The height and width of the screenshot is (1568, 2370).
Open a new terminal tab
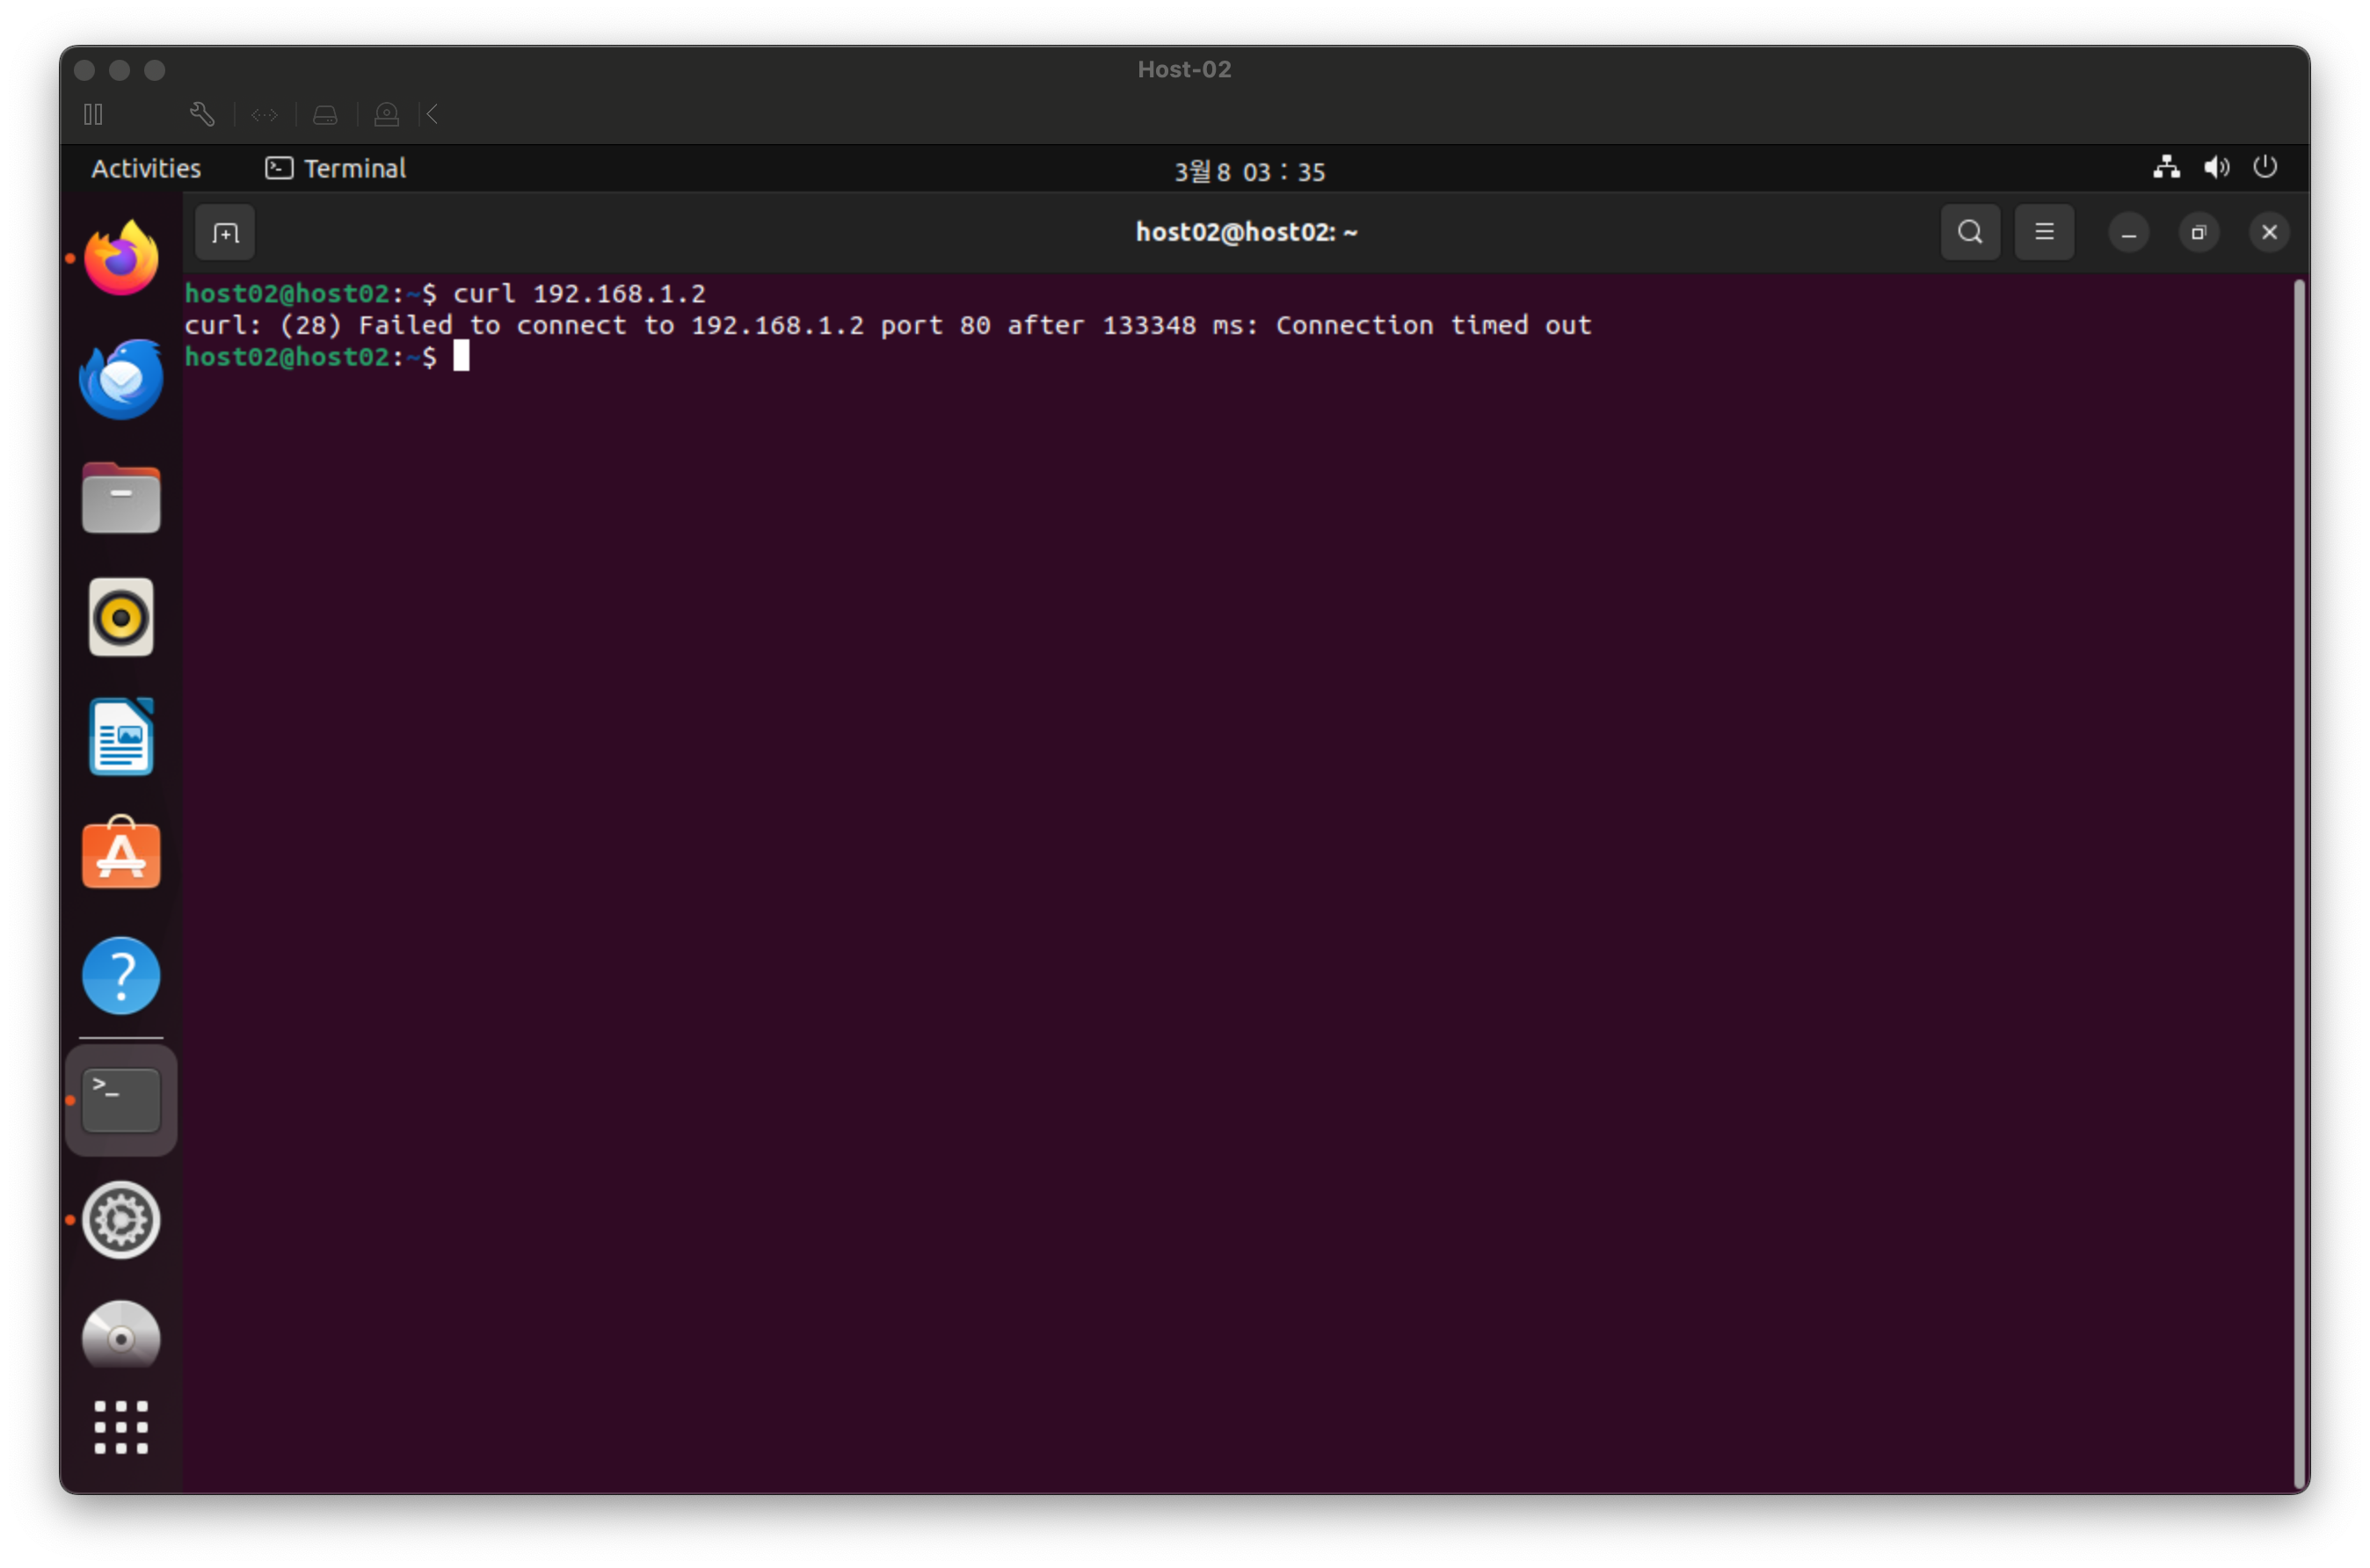click(x=226, y=233)
